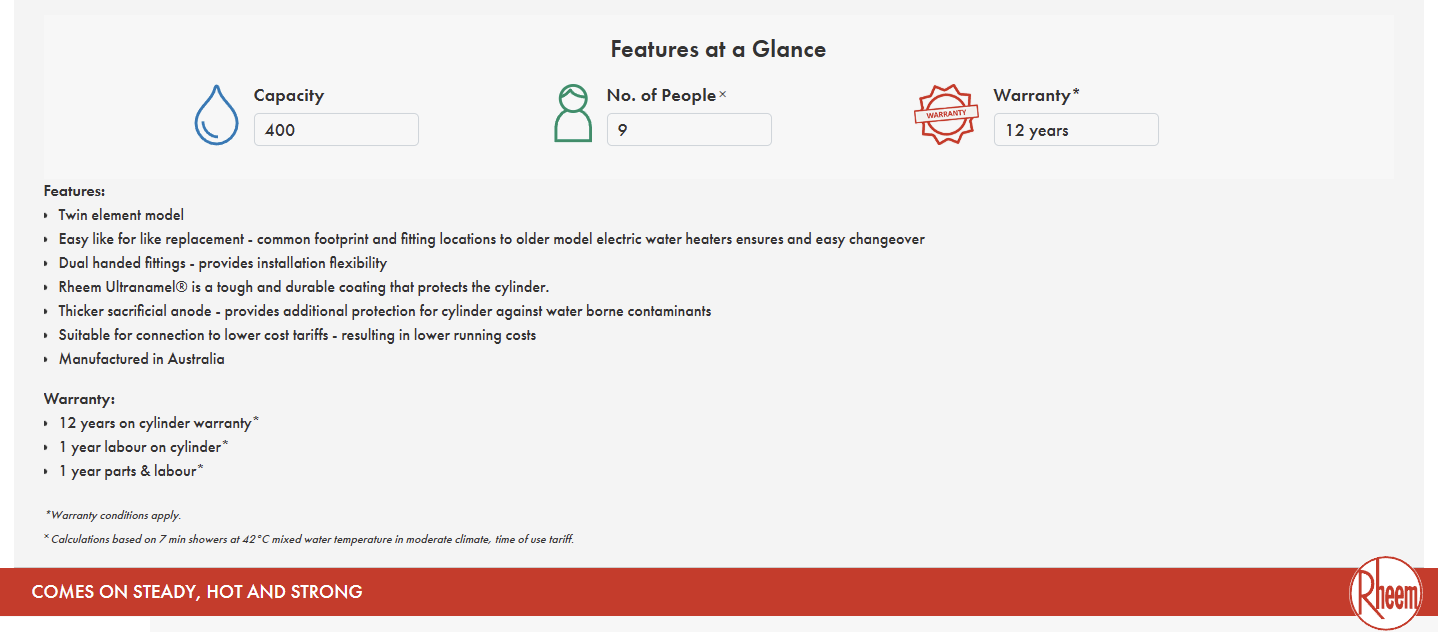1438x632 pixels.
Task: Click the Rheem logo in the red banner
Action: [1385, 594]
